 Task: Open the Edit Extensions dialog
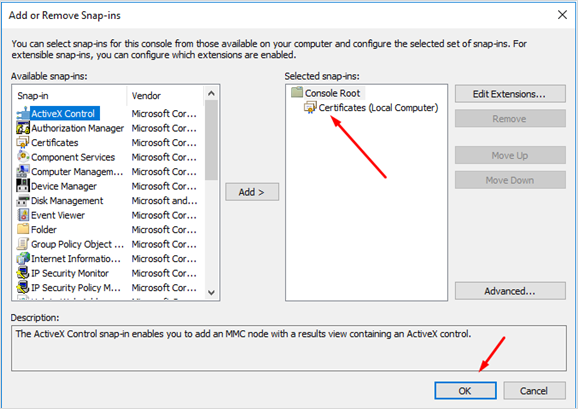pyautogui.click(x=510, y=94)
